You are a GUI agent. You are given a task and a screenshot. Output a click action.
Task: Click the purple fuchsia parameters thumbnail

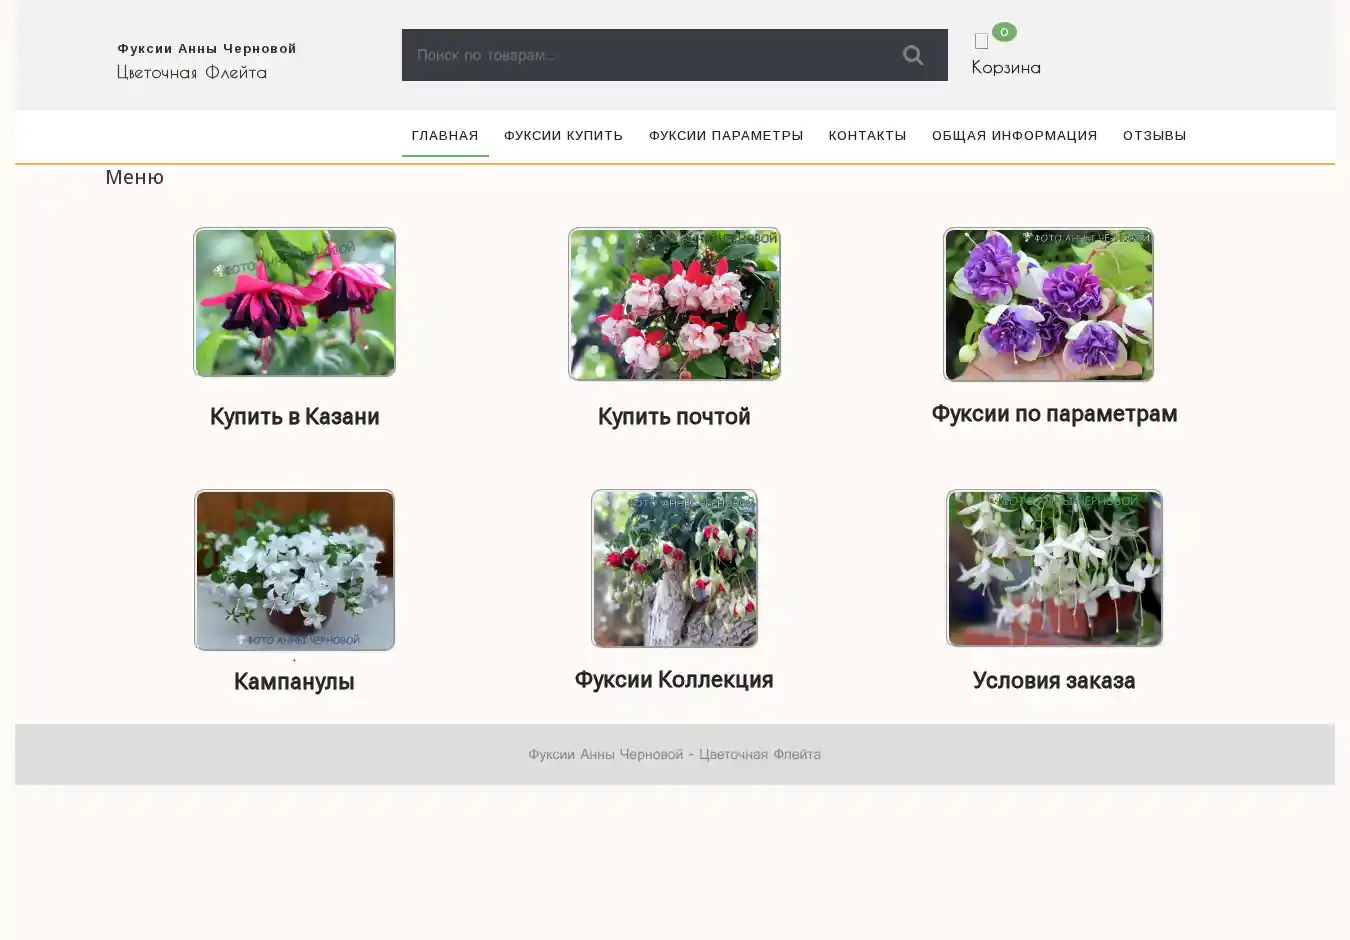1048,304
